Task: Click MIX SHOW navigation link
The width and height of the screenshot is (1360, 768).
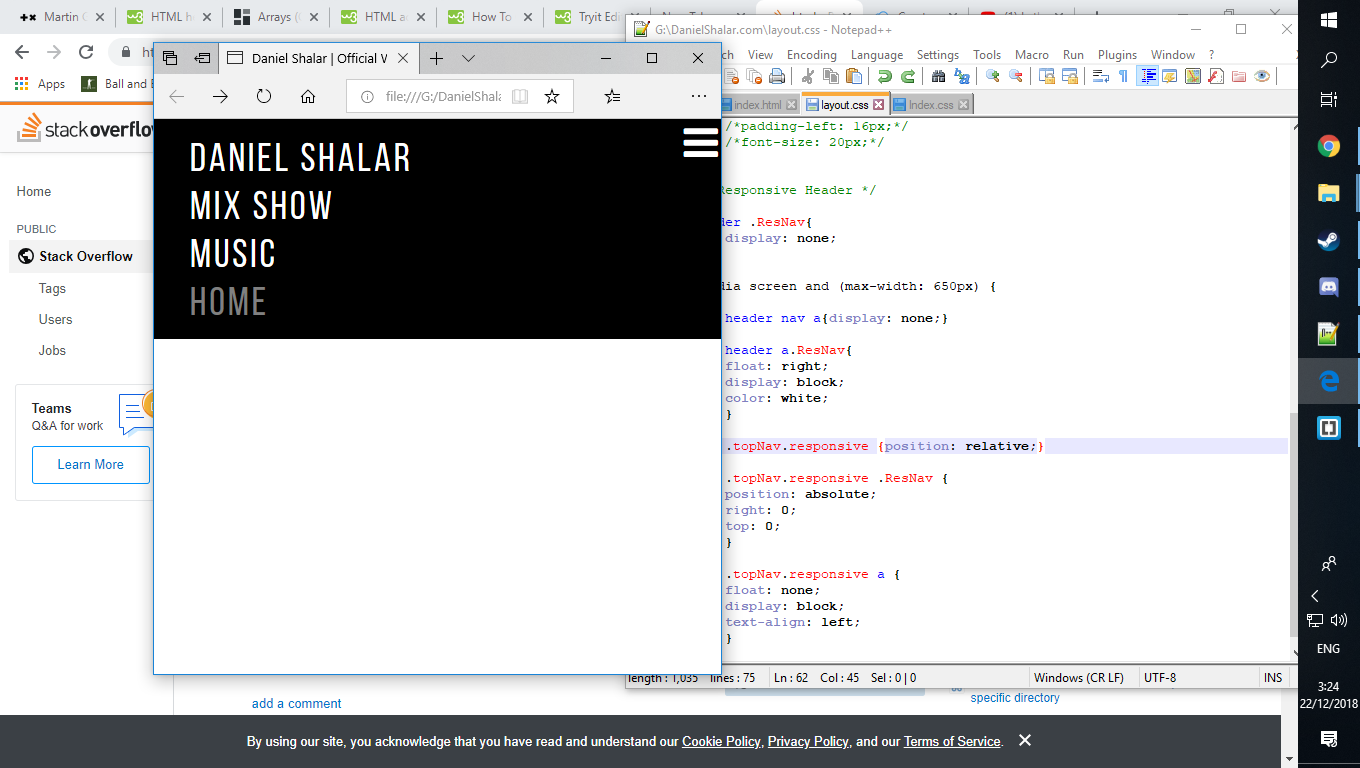Action: point(261,206)
